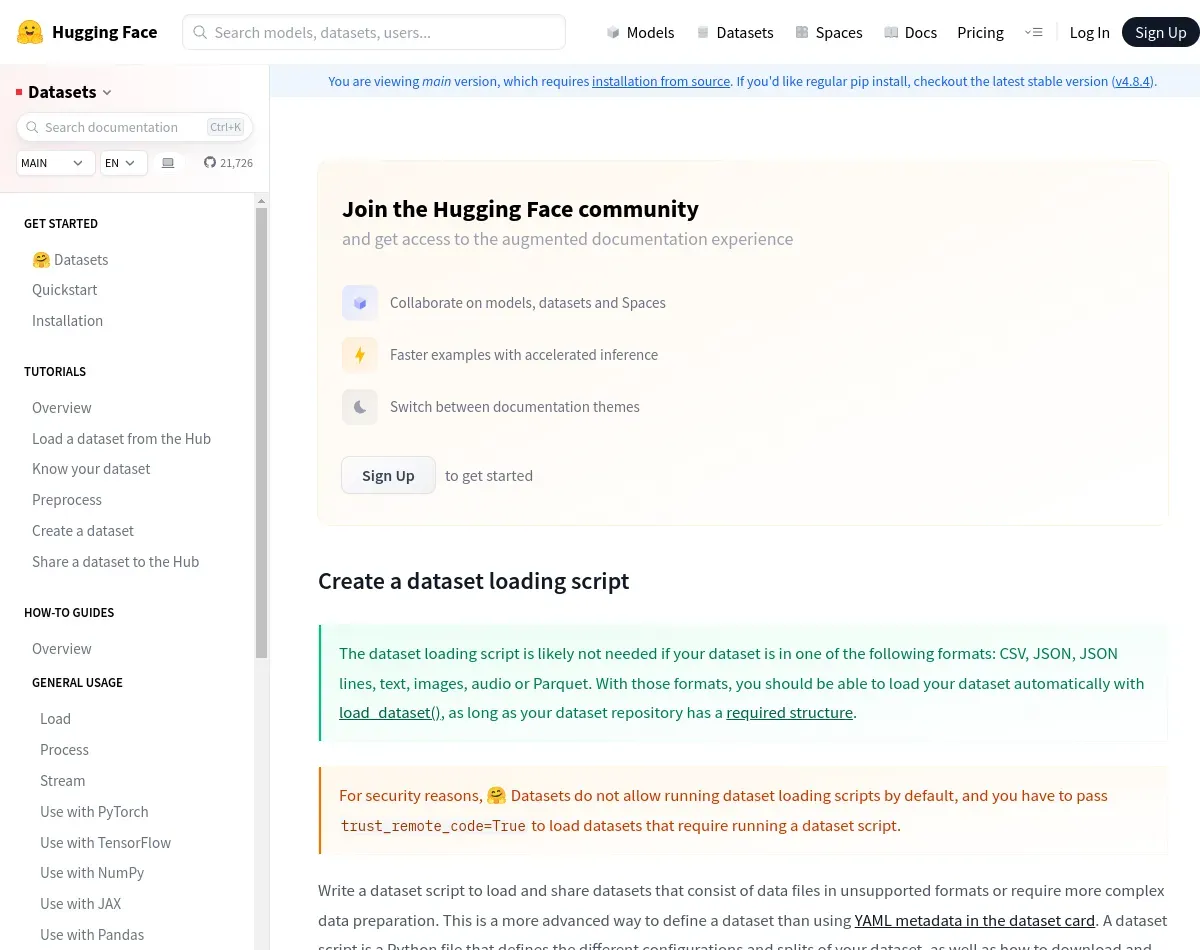Click the lightning bolt accelerated inference icon
The width and height of the screenshot is (1200, 950).
pos(360,355)
